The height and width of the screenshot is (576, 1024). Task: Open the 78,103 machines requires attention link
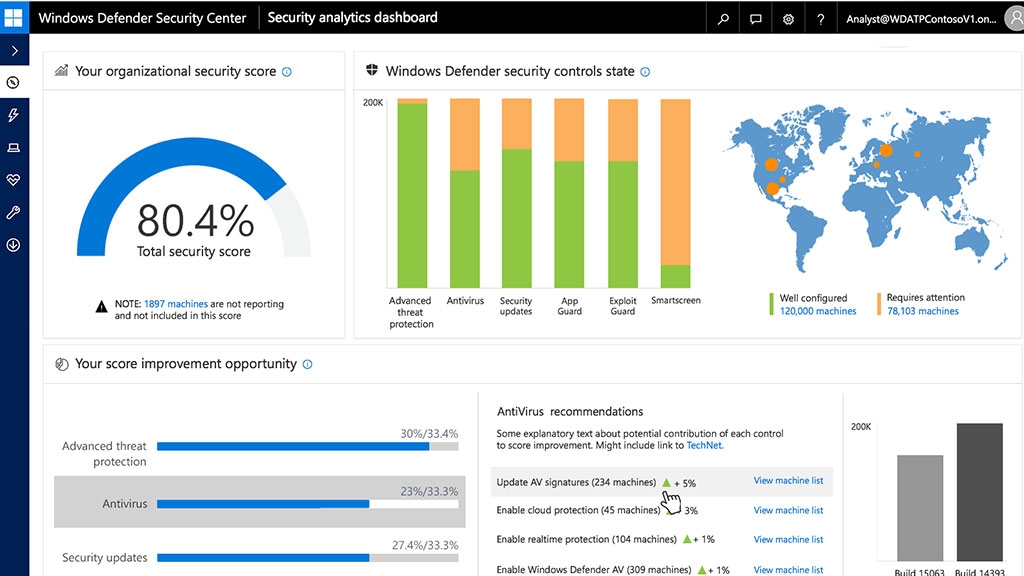[923, 311]
